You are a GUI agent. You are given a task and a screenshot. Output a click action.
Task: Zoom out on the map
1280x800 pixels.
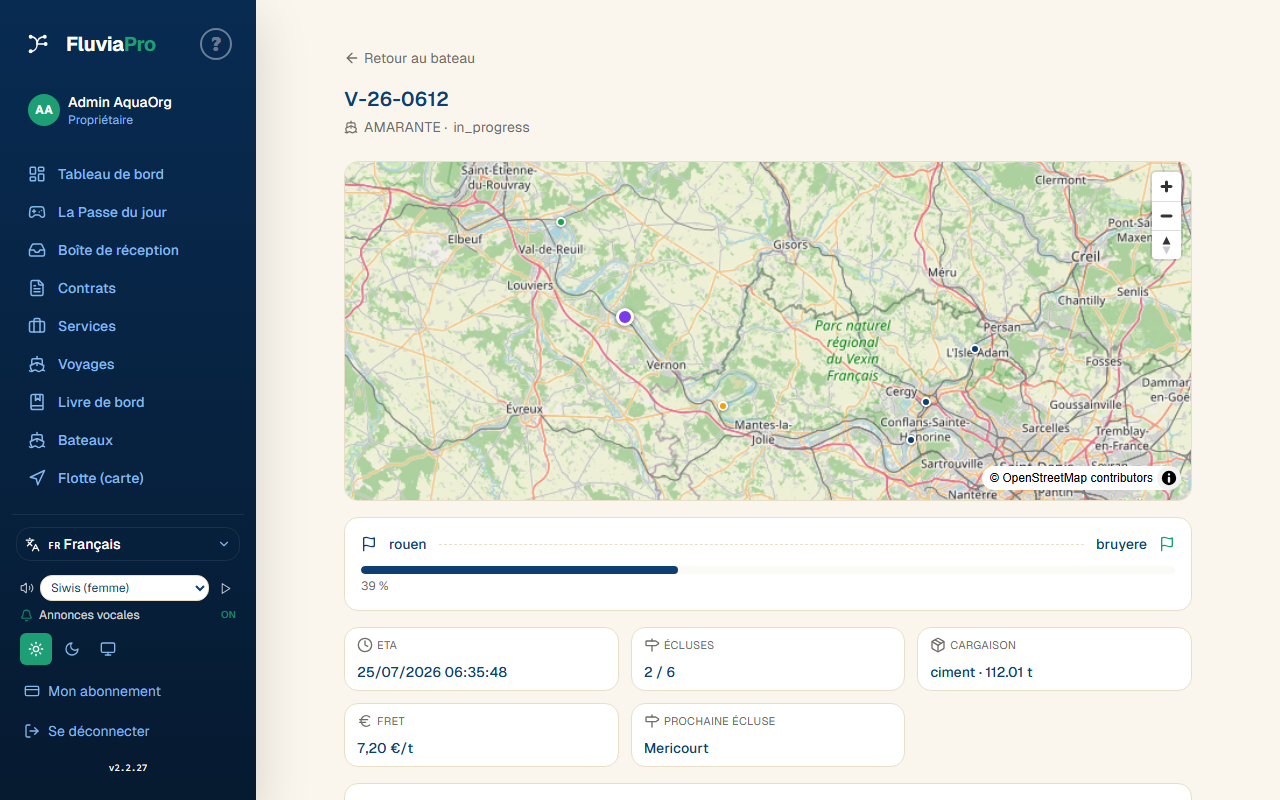pos(1166,216)
